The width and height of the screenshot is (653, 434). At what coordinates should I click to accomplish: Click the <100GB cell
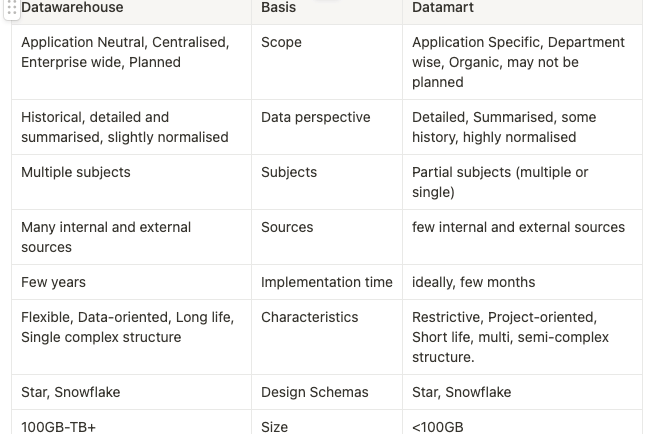pyautogui.click(x=522, y=422)
